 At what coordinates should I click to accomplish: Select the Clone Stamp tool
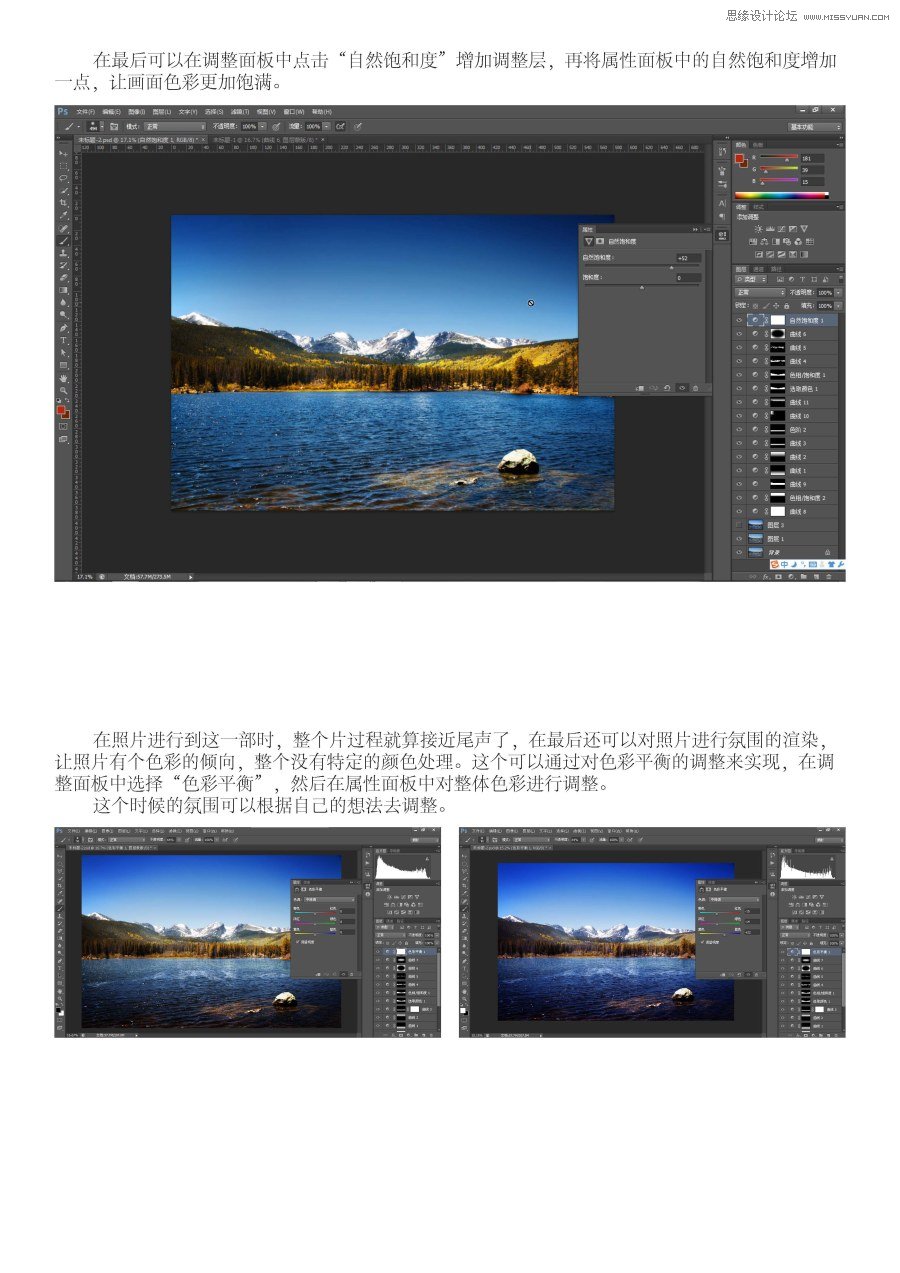63,252
